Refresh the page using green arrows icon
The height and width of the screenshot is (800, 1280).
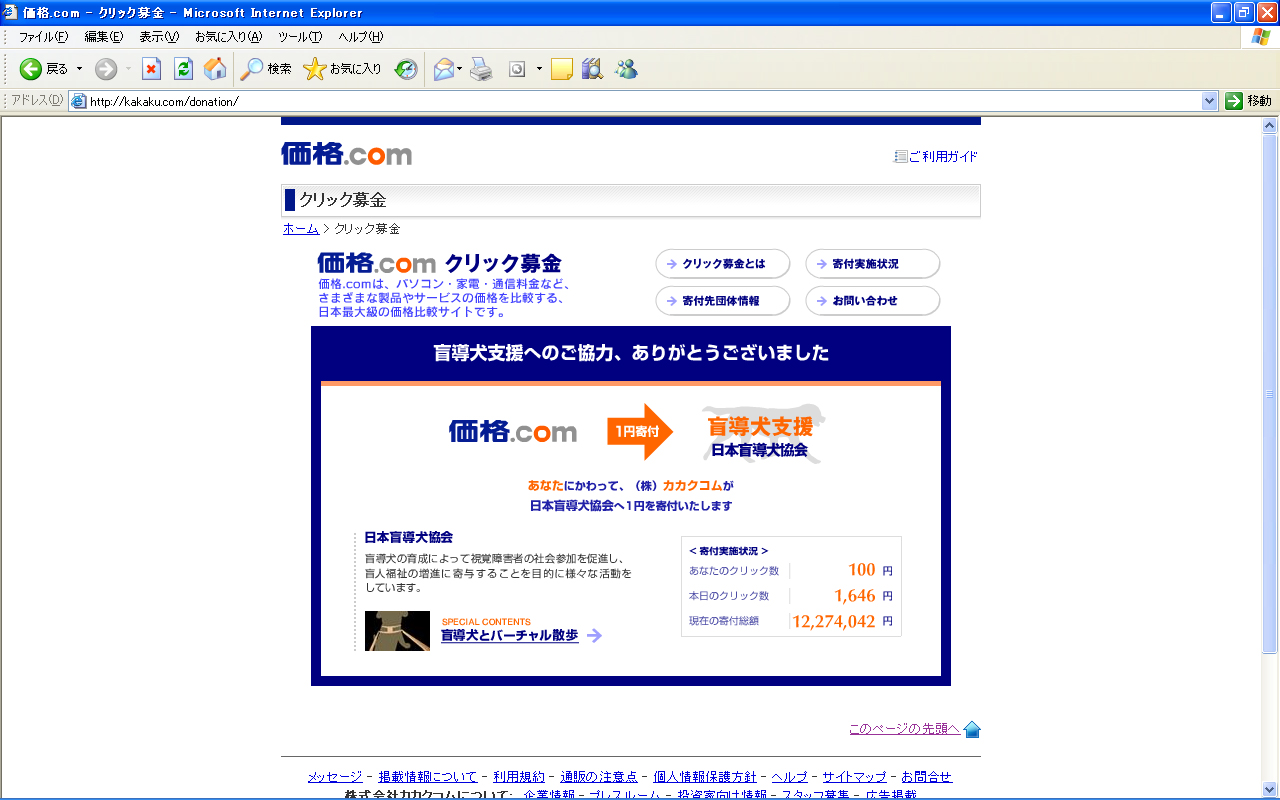pyautogui.click(x=183, y=69)
